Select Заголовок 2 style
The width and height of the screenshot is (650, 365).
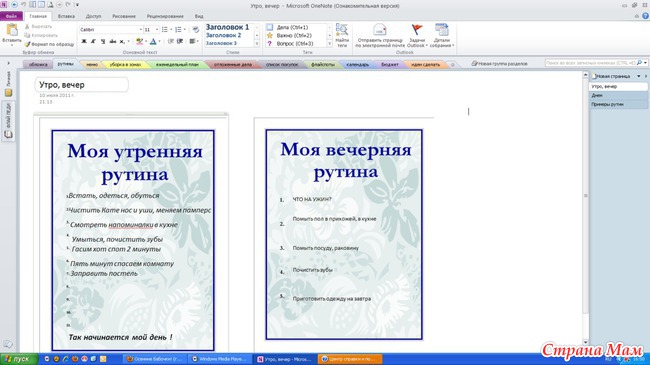[223, 35]
